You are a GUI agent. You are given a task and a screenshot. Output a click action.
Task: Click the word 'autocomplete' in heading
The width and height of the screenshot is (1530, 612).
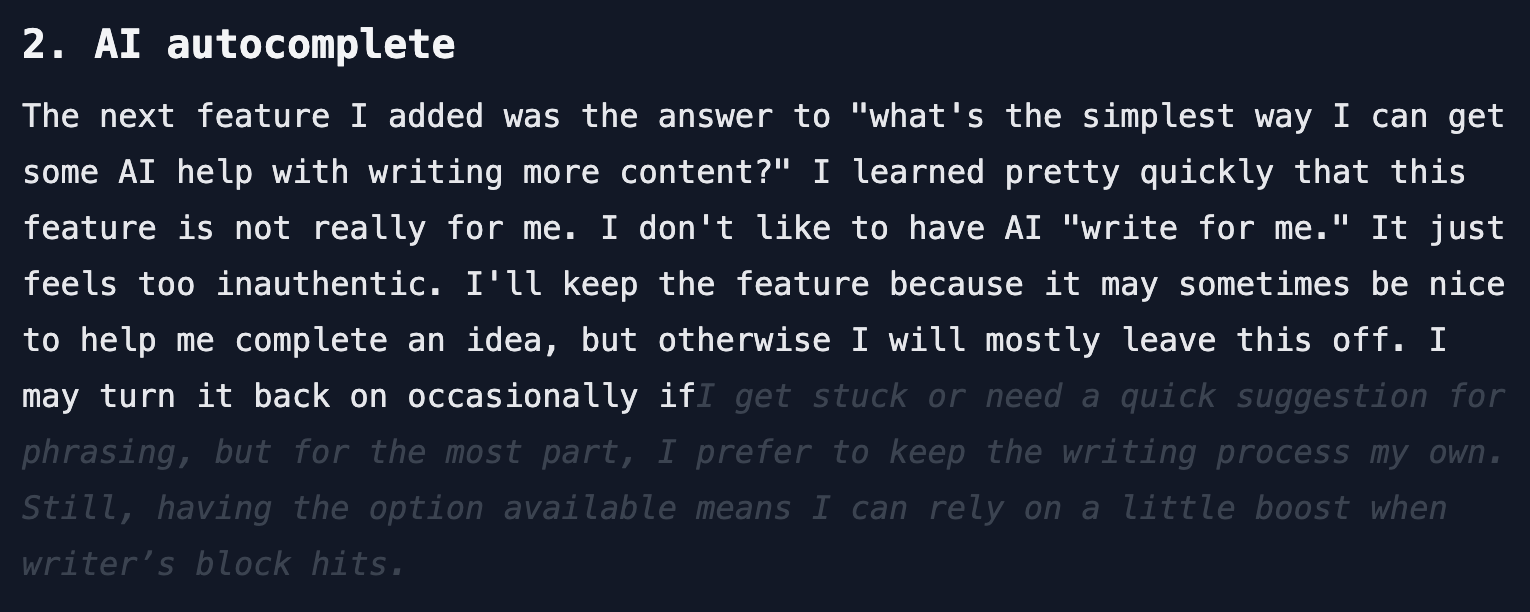click(x=311, y=45)
